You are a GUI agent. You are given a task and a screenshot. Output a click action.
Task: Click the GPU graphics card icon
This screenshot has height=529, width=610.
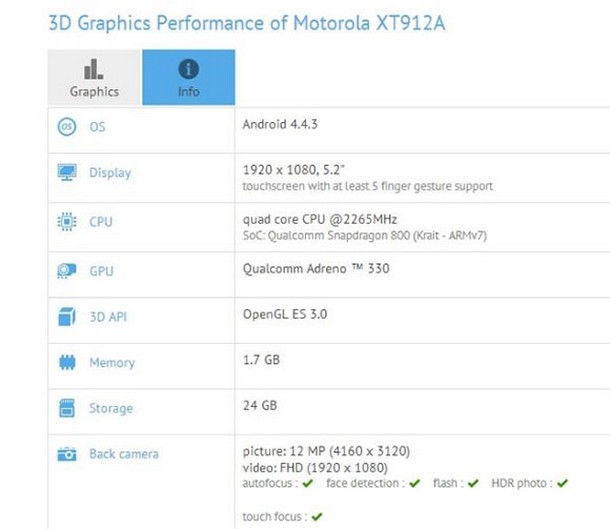point(67,271)
